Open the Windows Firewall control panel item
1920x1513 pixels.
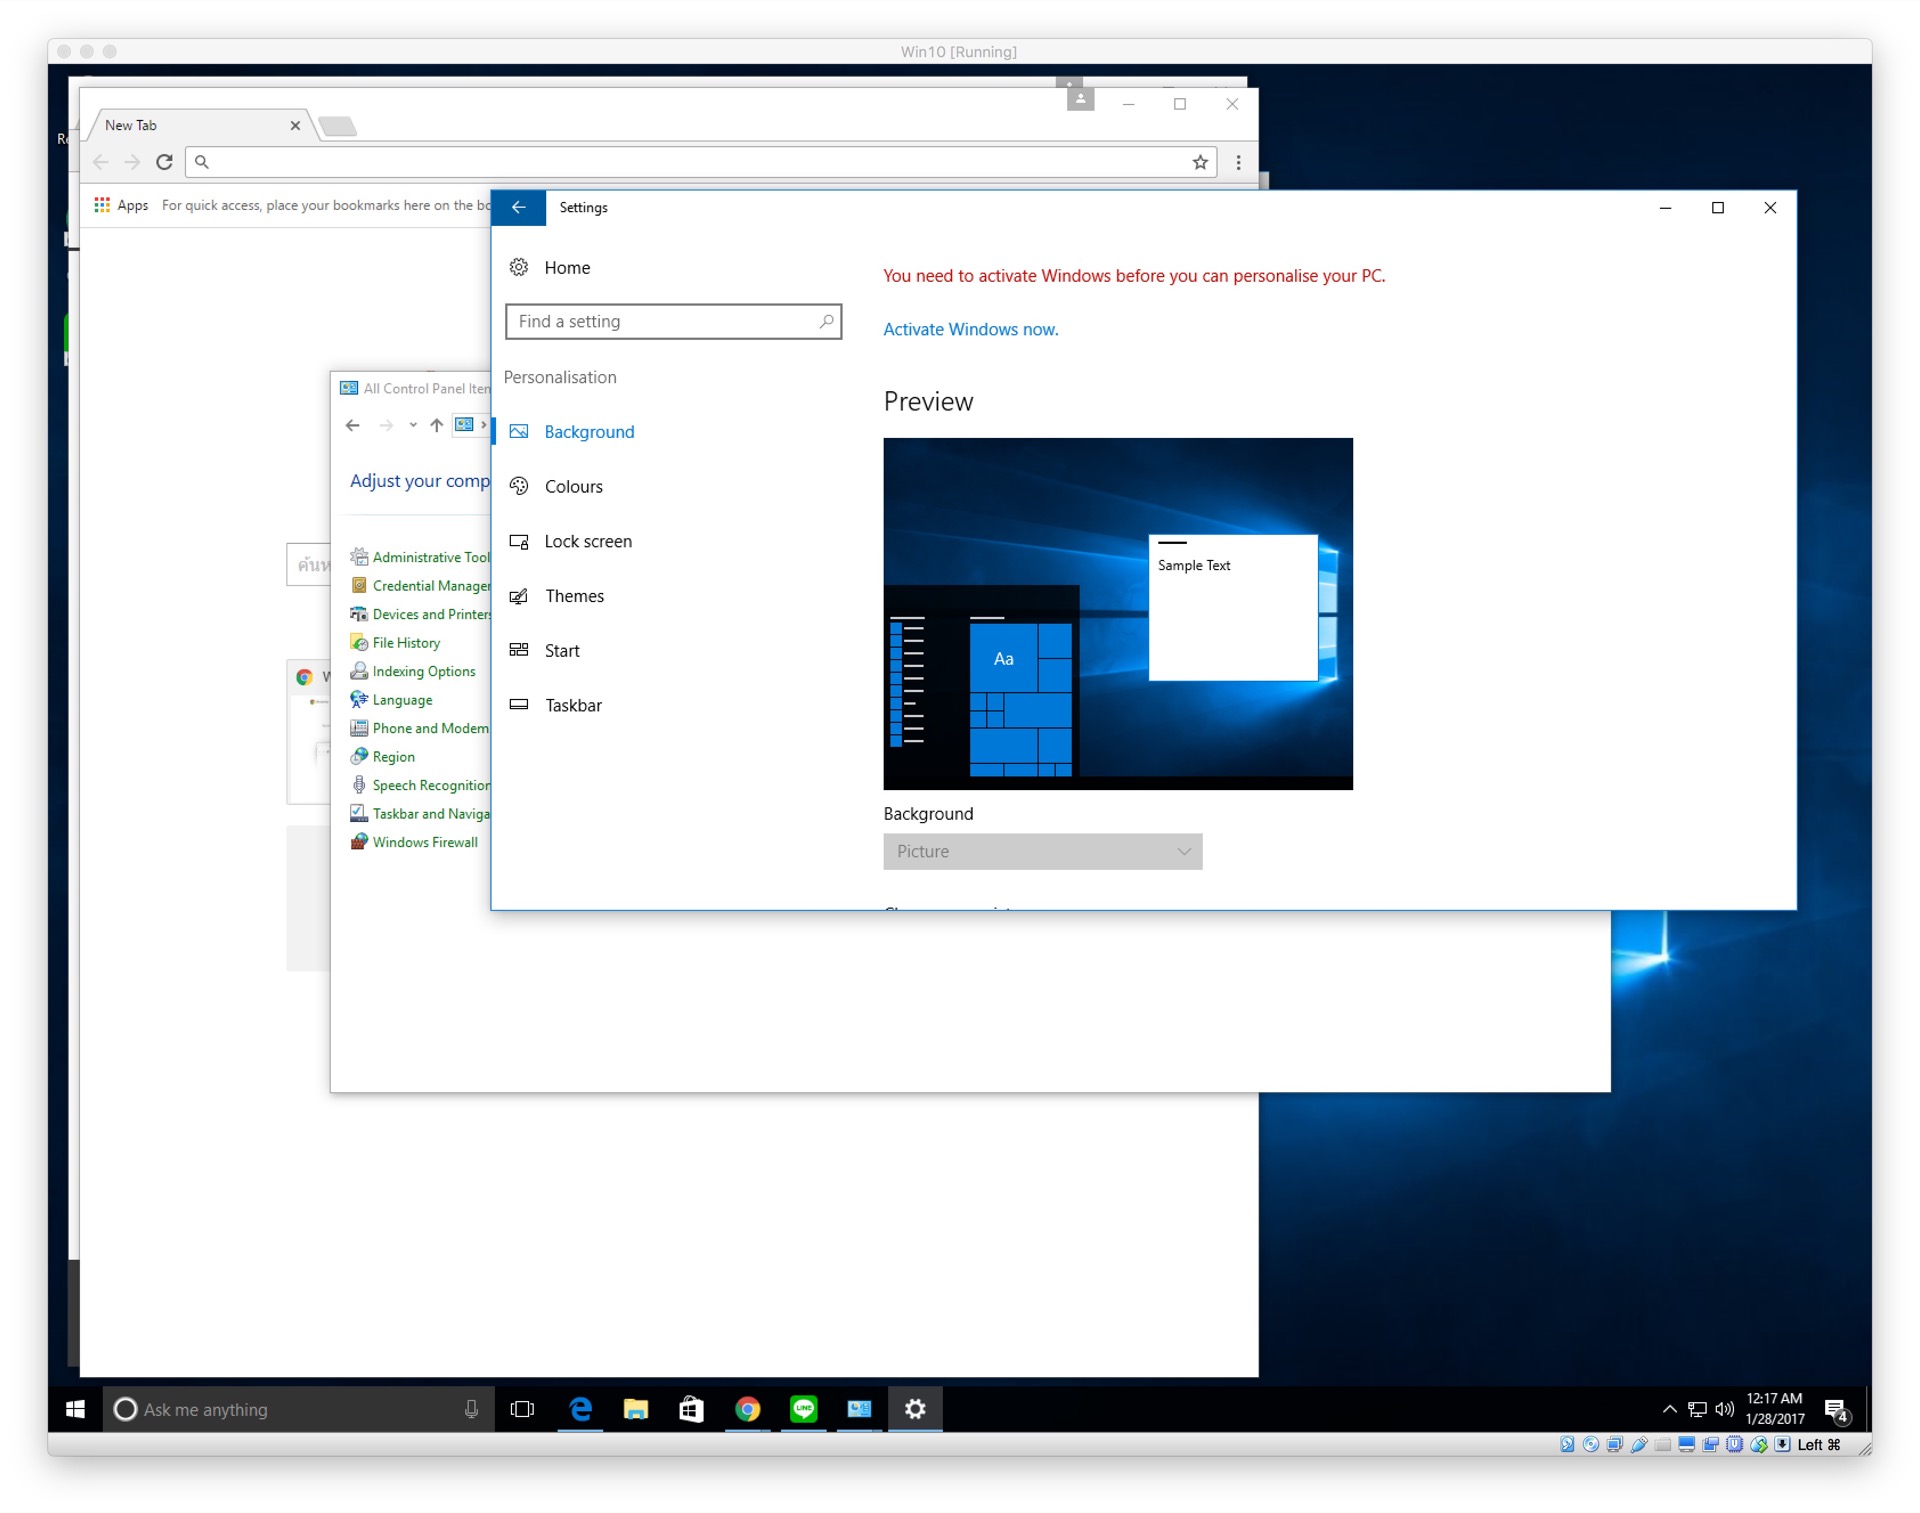pos(424,842)
